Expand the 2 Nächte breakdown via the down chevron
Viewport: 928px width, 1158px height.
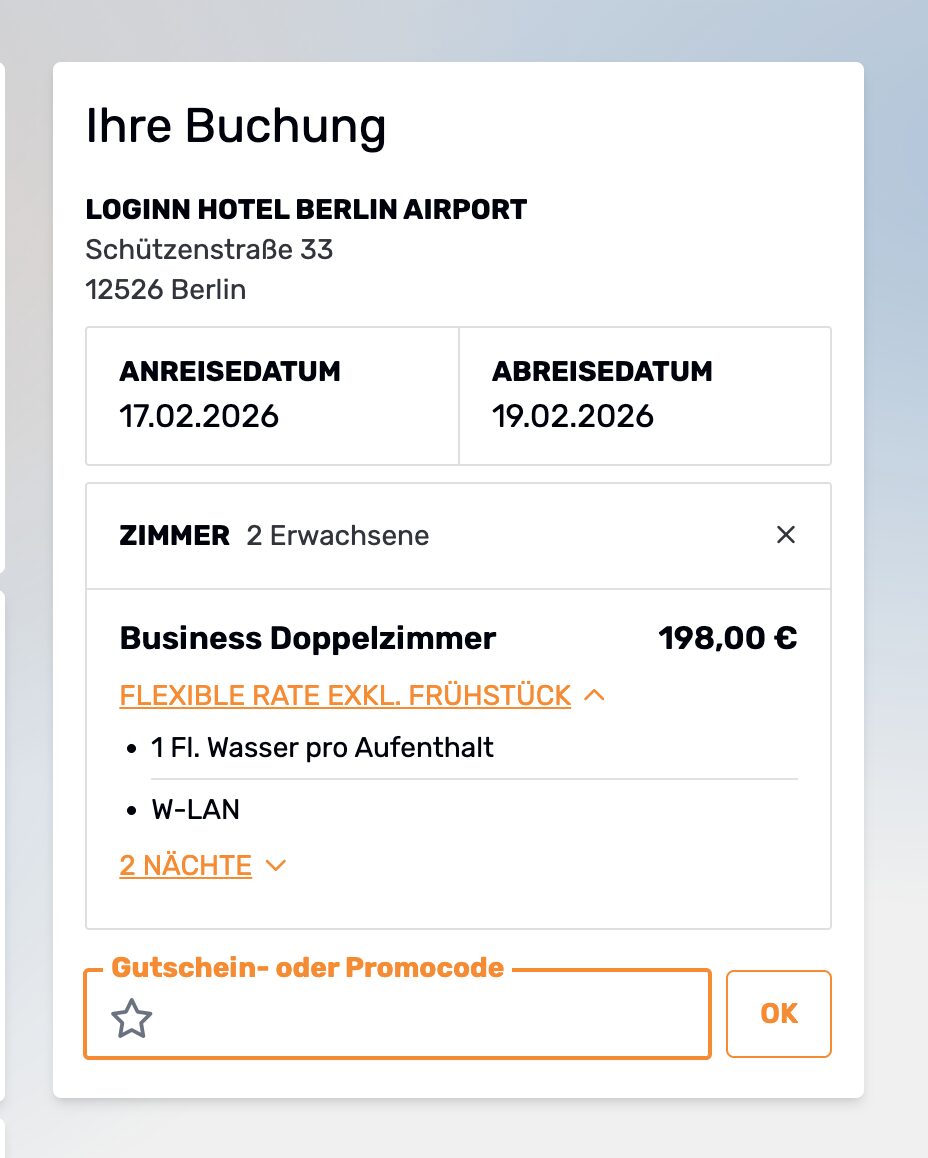(x=275, y=866)
